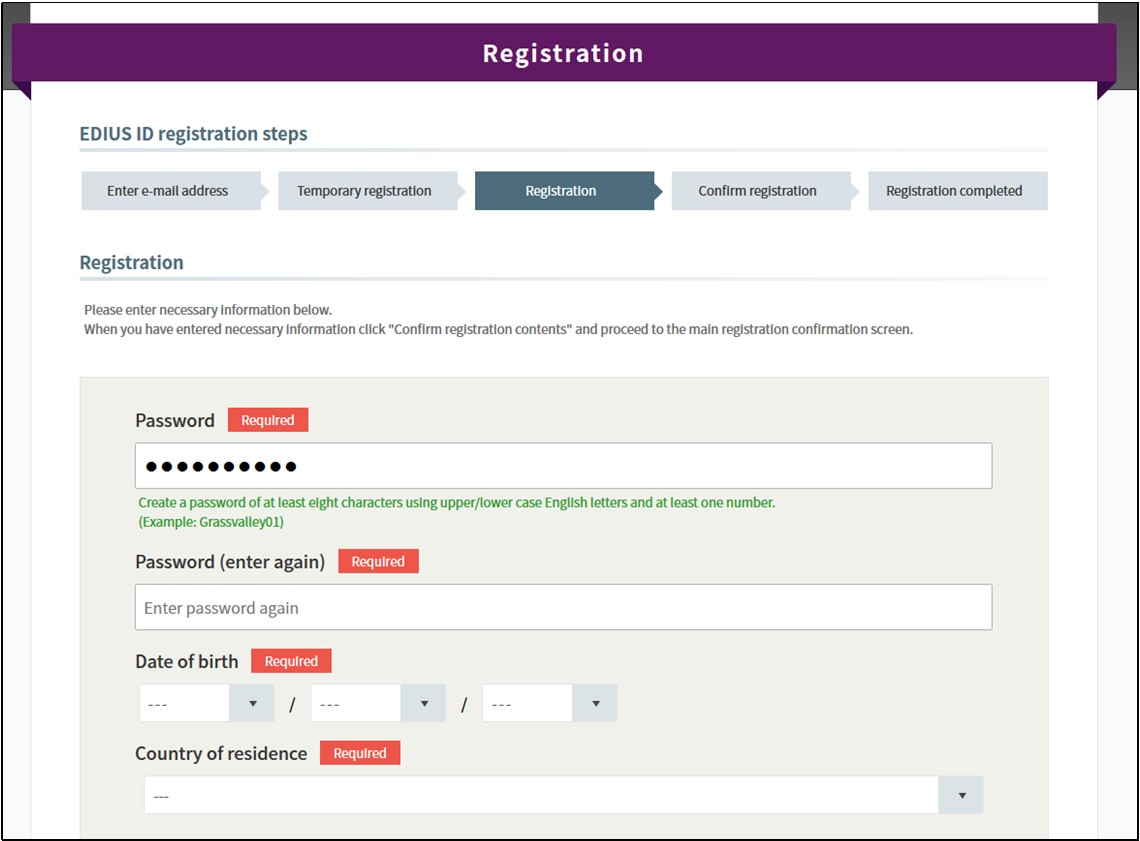Click Required badge beside Country of residence

(x=360, y=754)
